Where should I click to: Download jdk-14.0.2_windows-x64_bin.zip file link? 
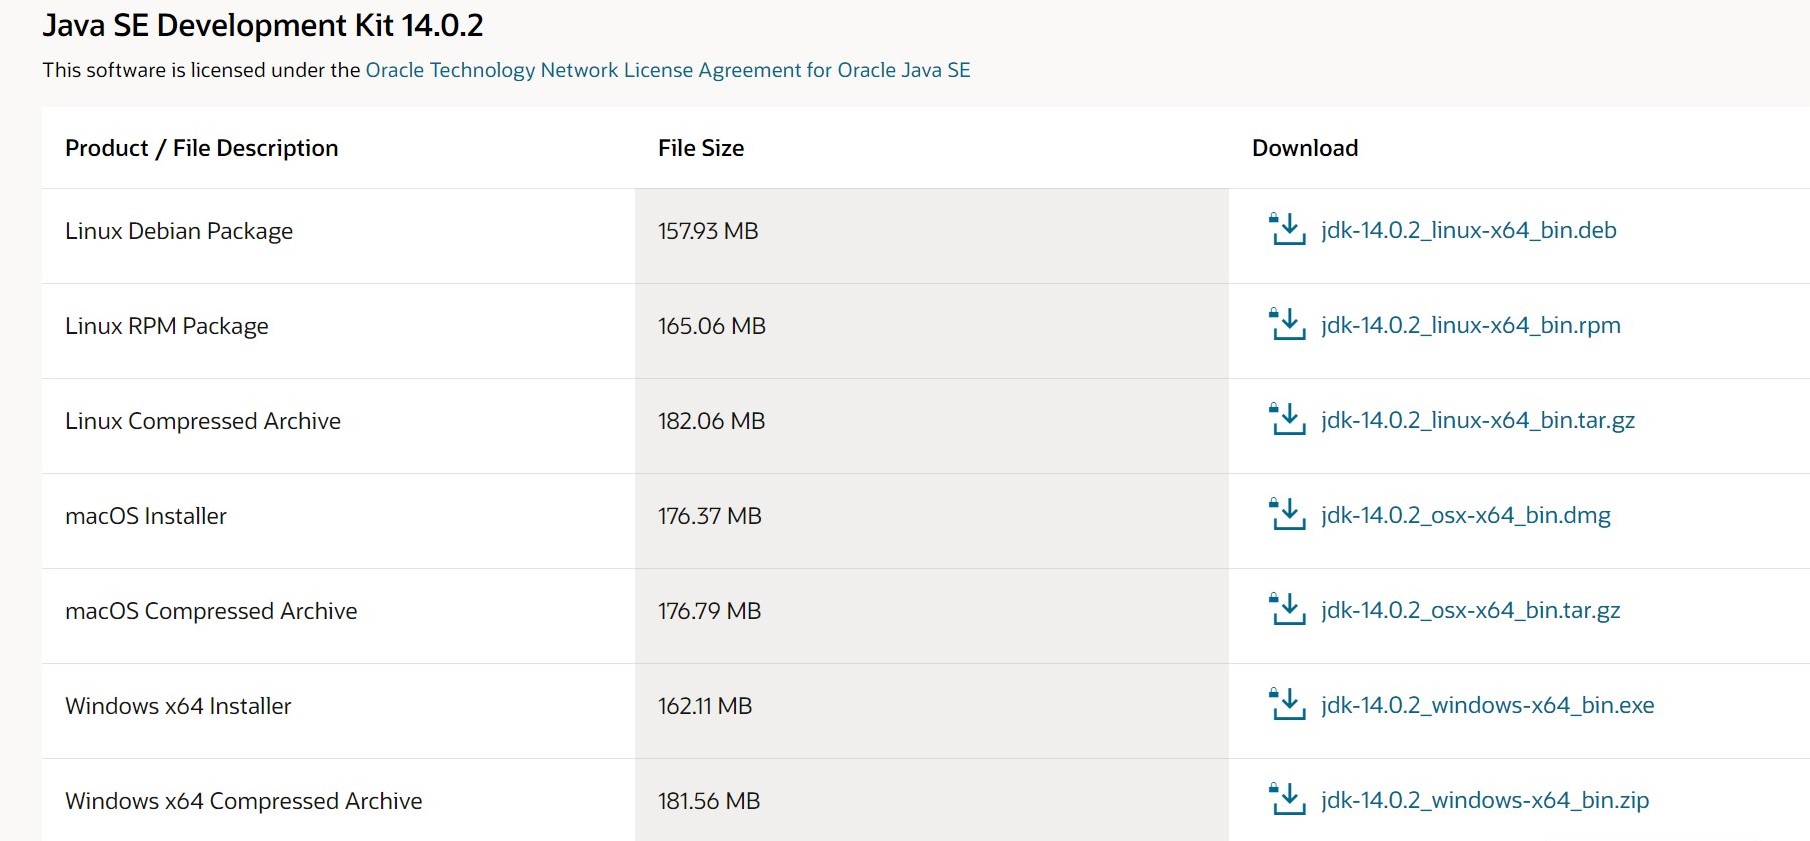point(1484,800)
